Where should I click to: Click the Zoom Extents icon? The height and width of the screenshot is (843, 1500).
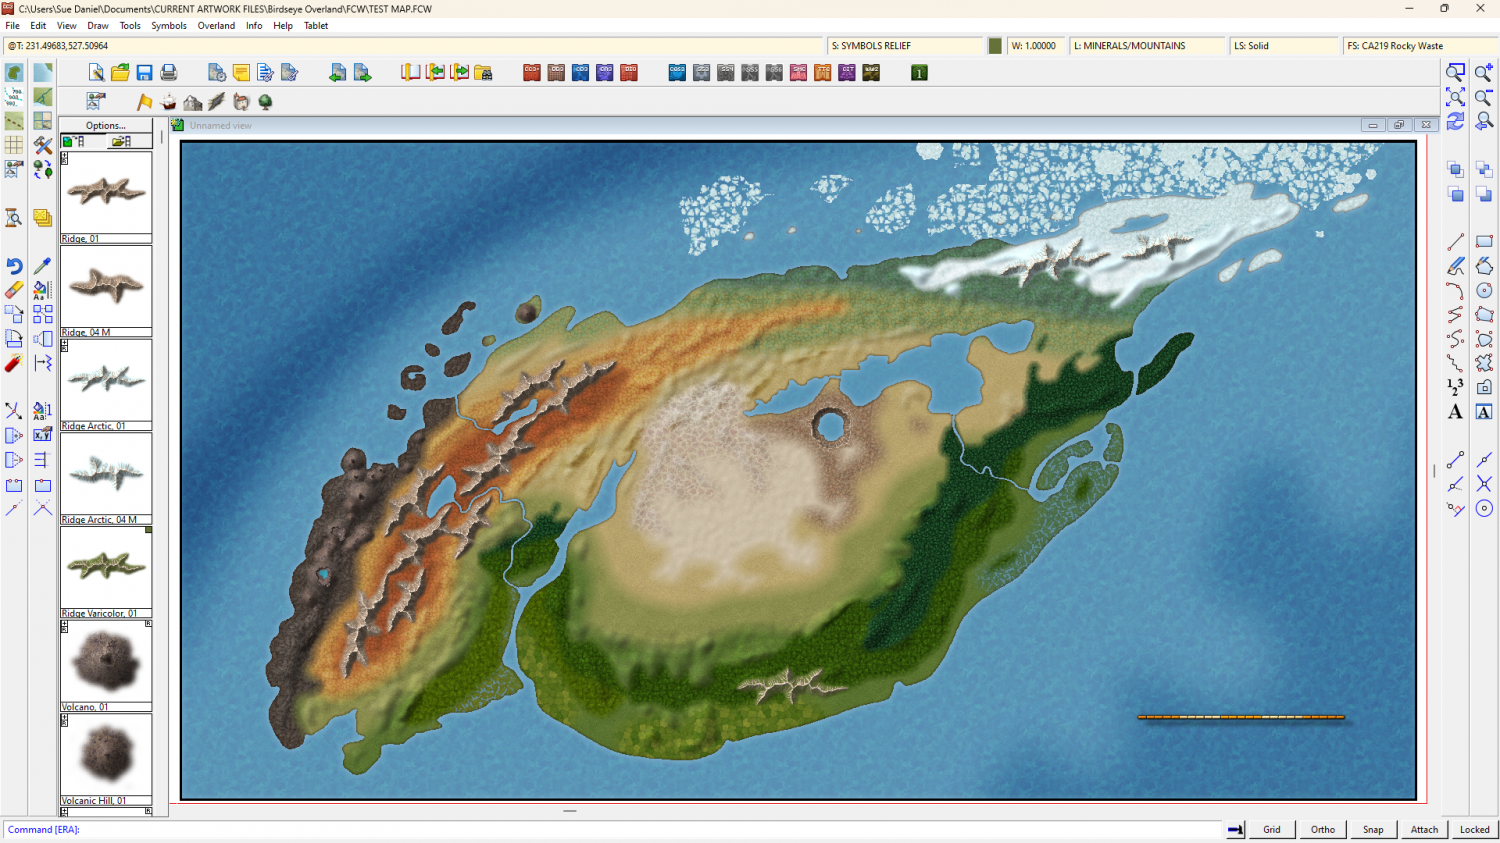pos(1455,97)
